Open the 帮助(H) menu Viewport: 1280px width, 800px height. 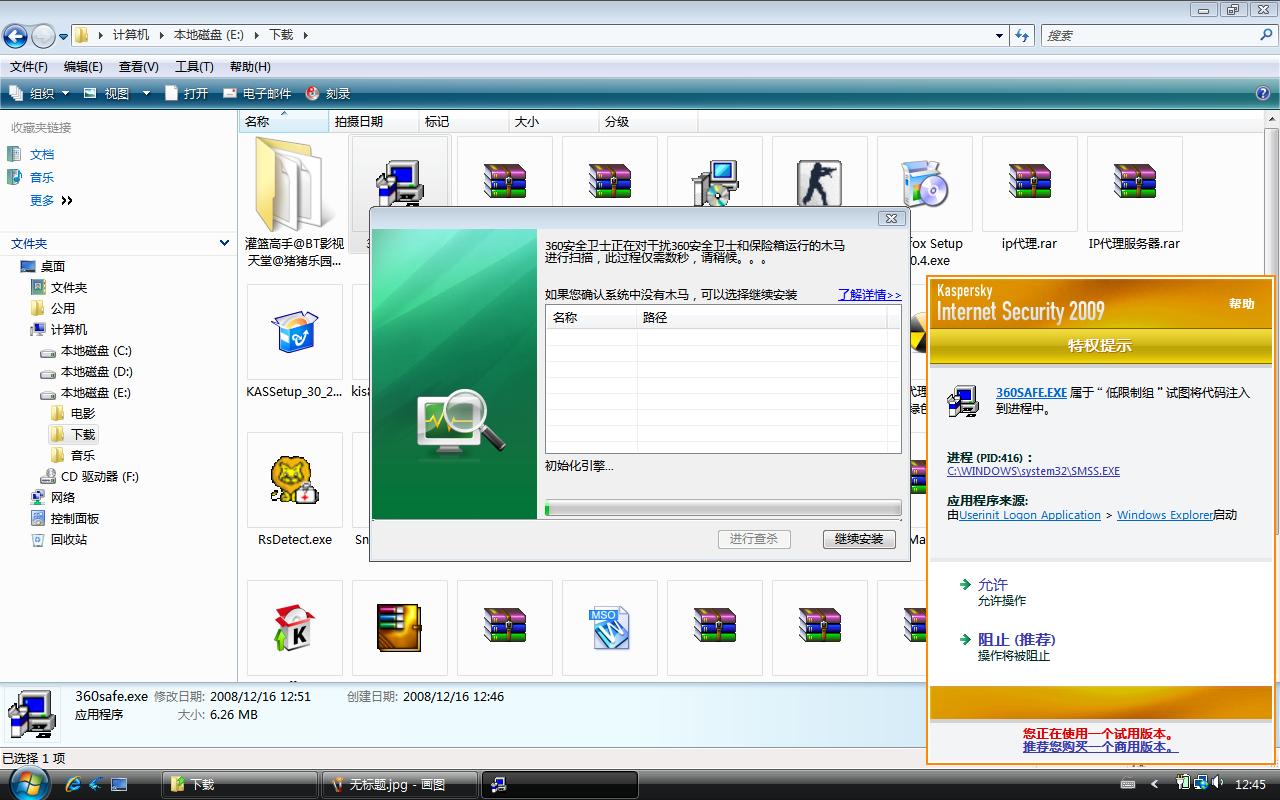coord(250,66)
